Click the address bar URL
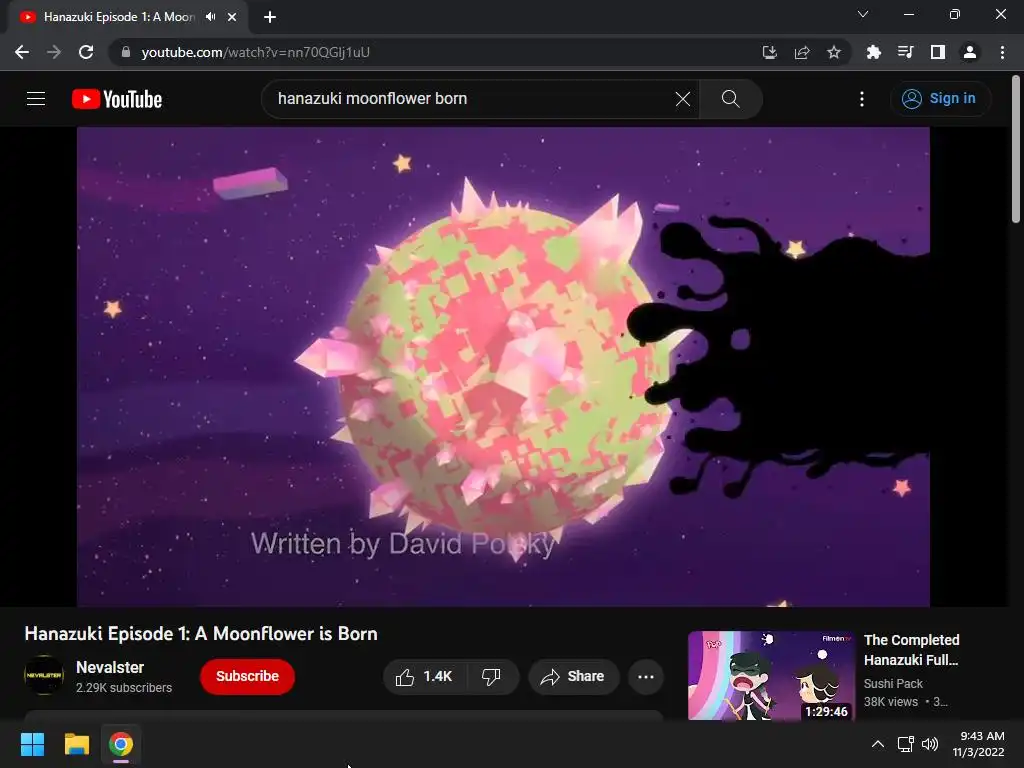 tap(255, 52)
